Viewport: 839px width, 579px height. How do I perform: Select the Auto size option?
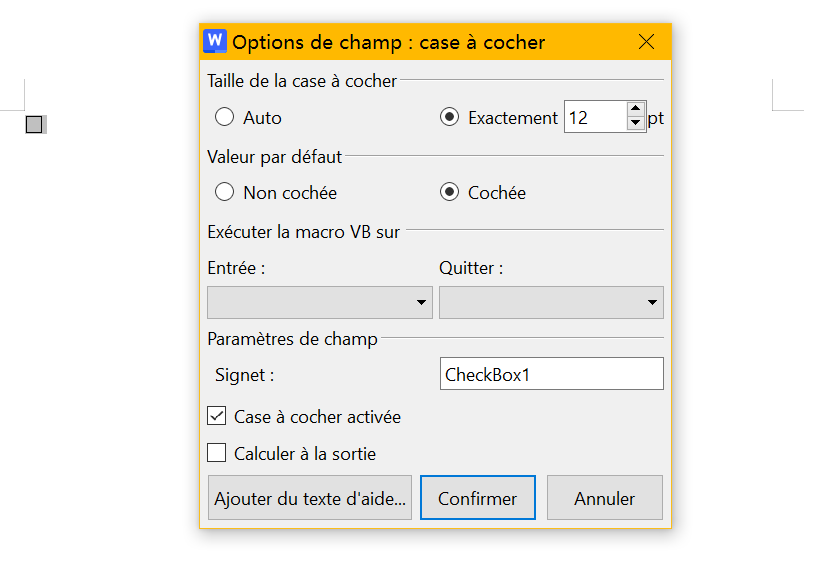point(224,117)
